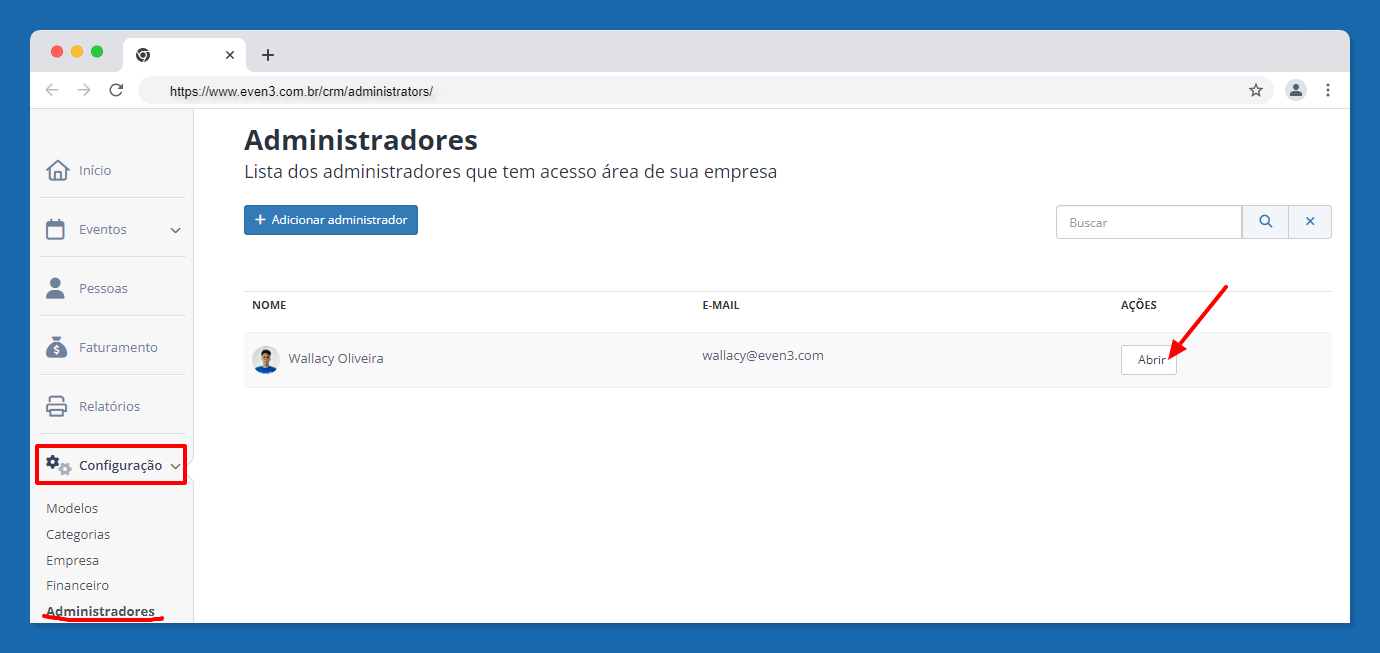
Task: Click Abrir for Wallacy Oliveira
Action: [x=1149, y=360]
